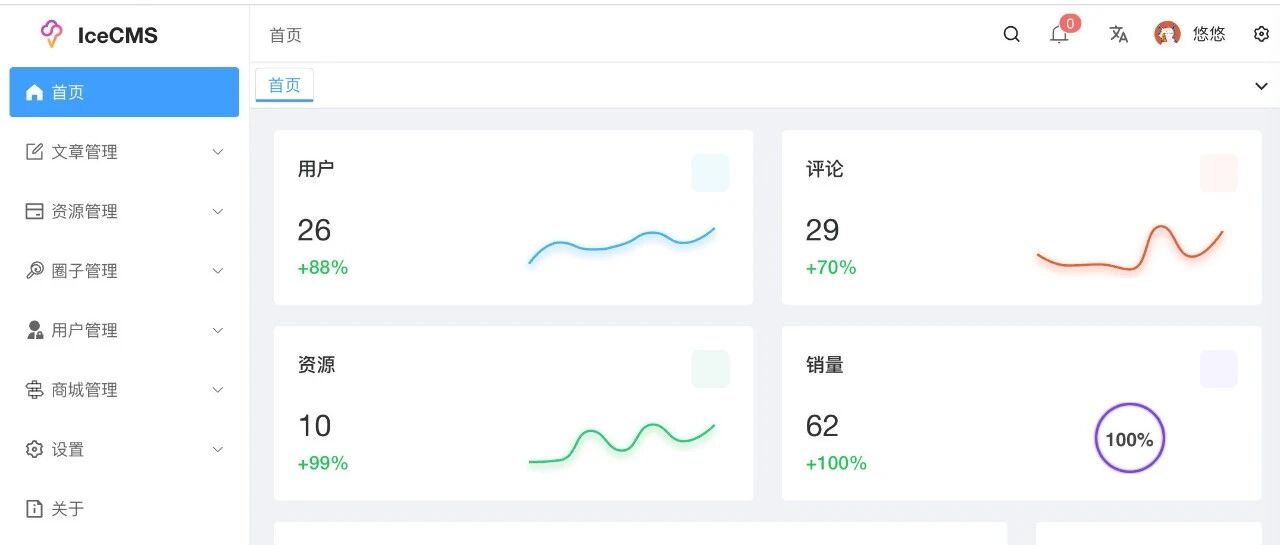This screenshot has height=545, width=1280.
Task: Click the 悠悠 username link
Action: click(1209, 34)
